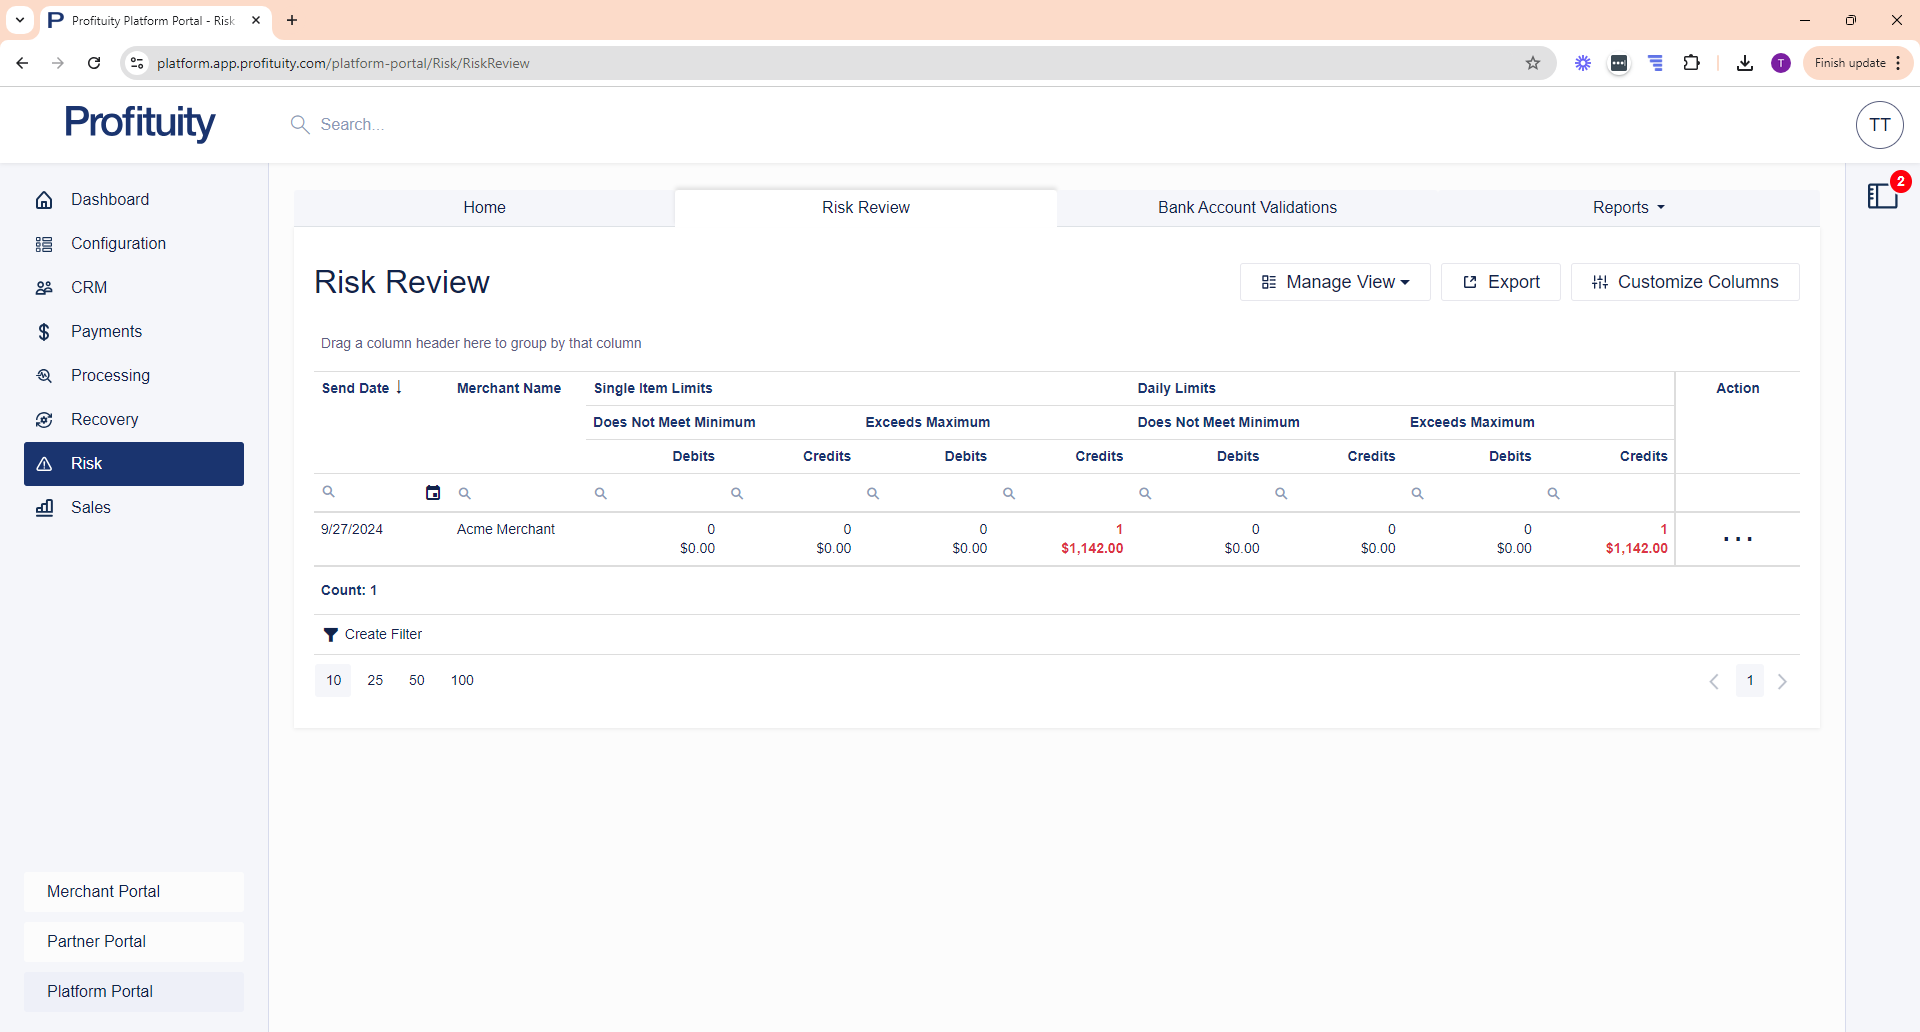1920x1032 pixels.
Task: Open the browser extensions puzzle icon
Action: [x=1692, y=63]
